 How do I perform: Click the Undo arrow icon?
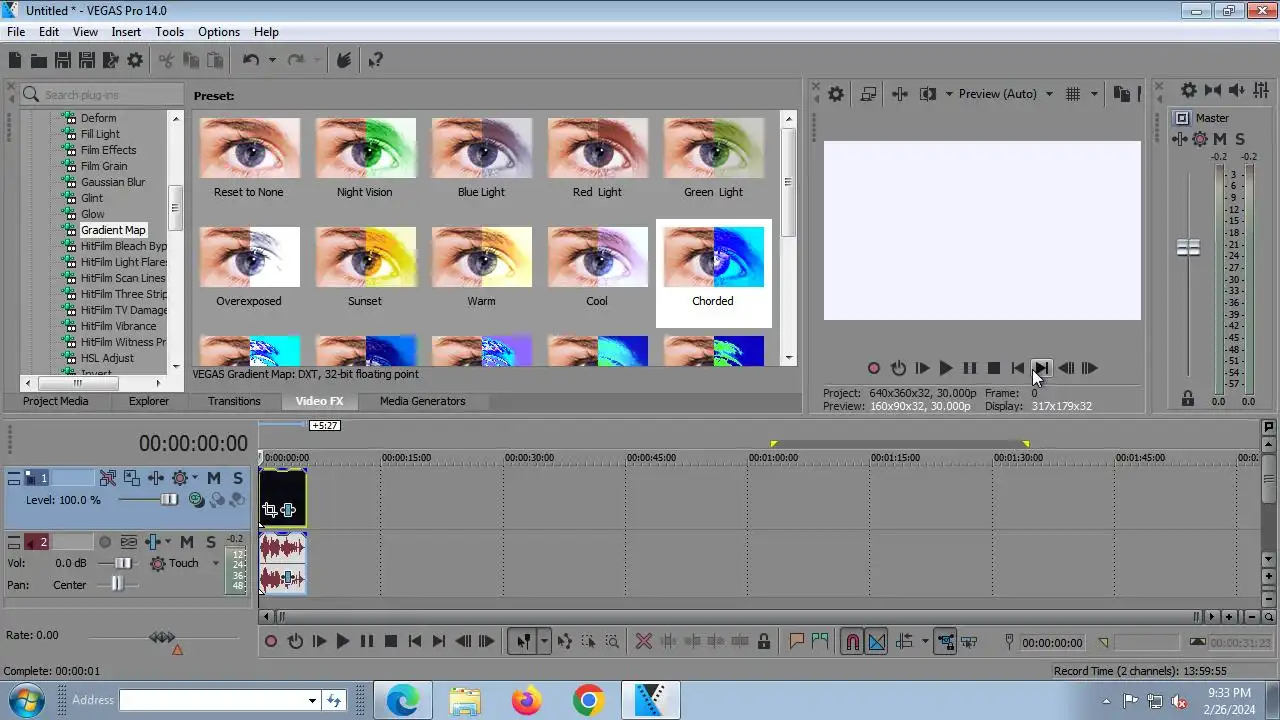point(251,61)
